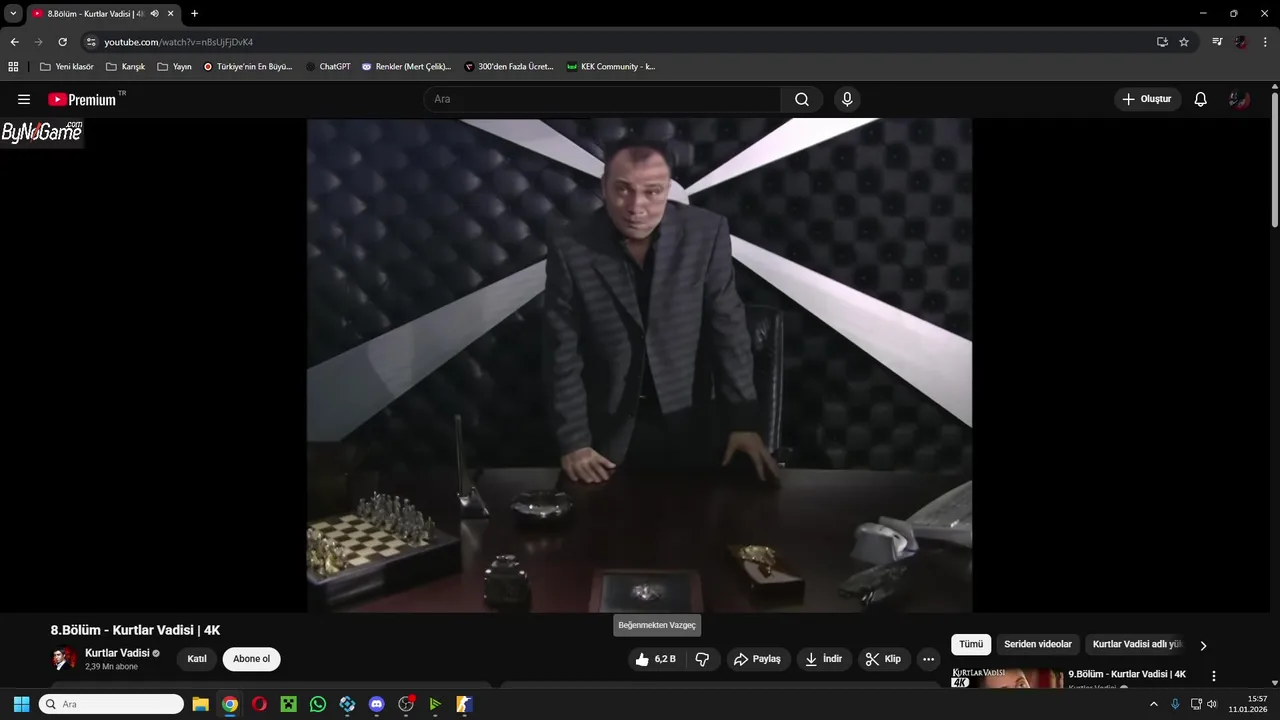Download the video with İndir
Viewport: 1280px width, 720px height.
coord(824,659)
